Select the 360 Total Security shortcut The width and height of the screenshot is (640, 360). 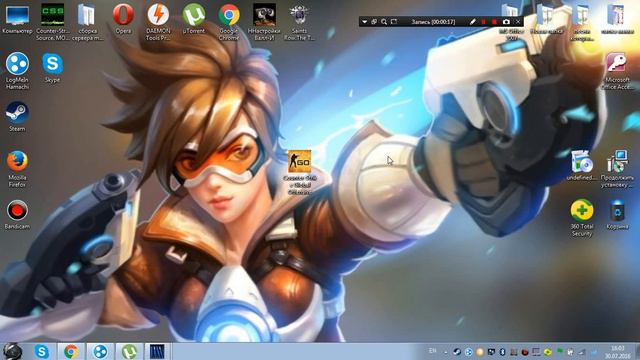[x=582, y=218]
